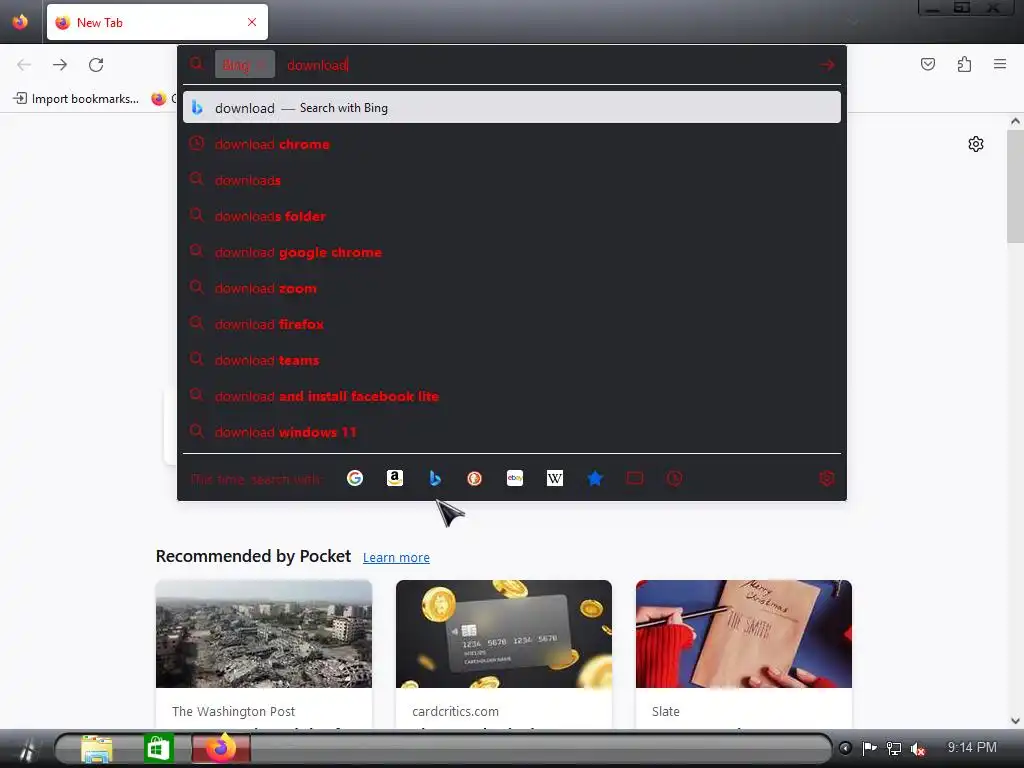Go back one page
The width and height of the screenshot is (1024, 768).
click(x=24, y=65)
